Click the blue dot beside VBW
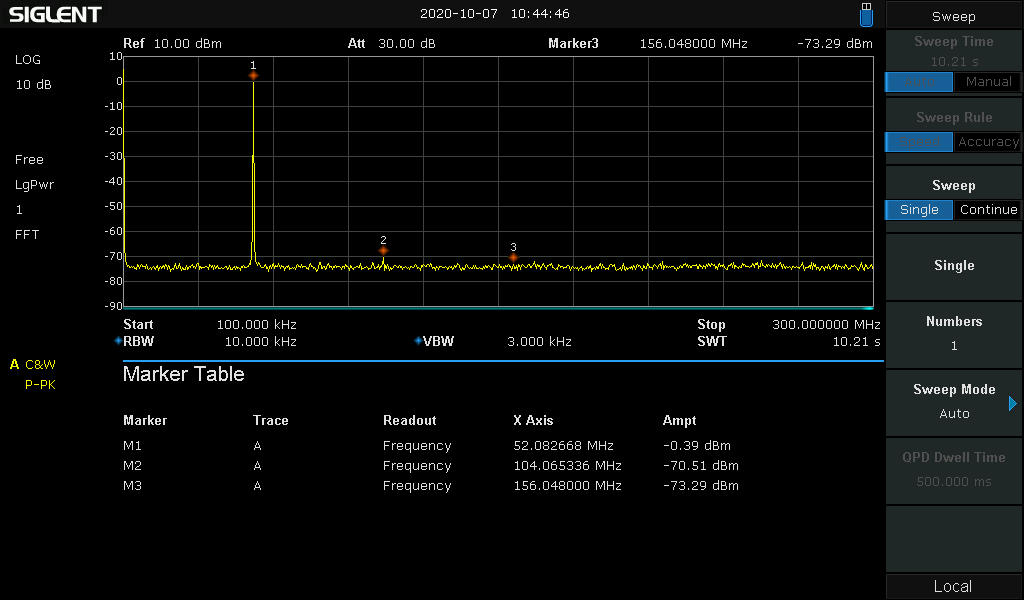Screen dimensions: 1024x600 click(x=418, y=341)
